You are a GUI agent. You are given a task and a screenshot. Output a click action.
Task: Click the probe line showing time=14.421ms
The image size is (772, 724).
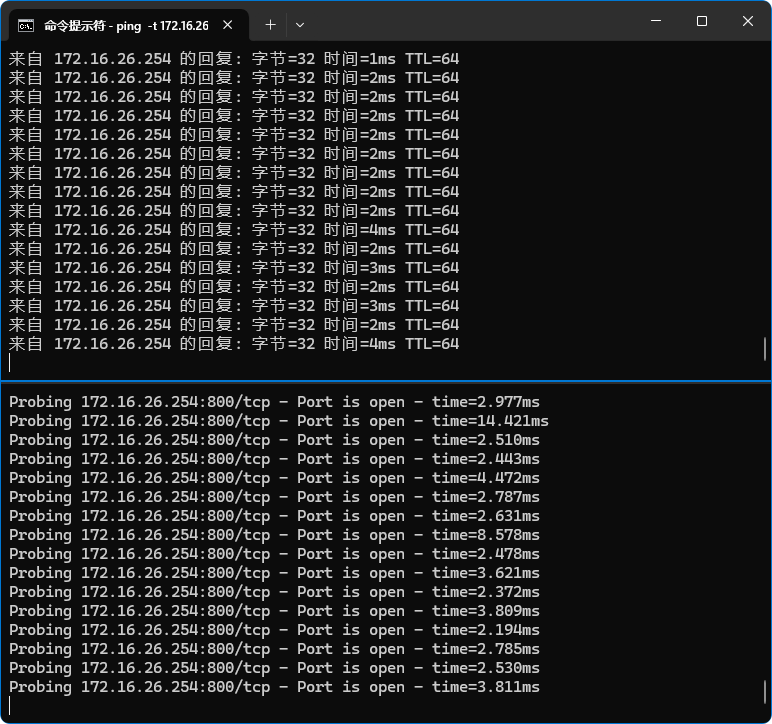tap(279, 421)
